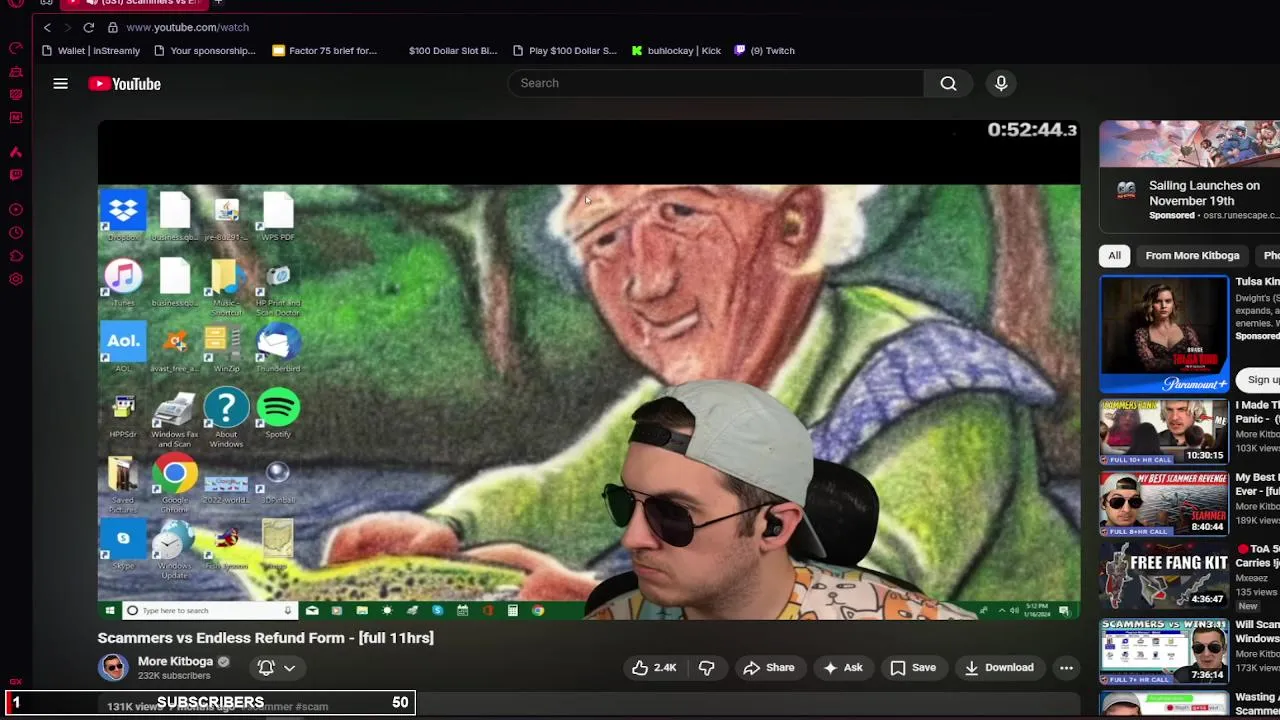The image size is (1280, 720).
Task: Open Scammers vs Win3.1 7:36:14 thumbnail
Action: point(1164,651)
